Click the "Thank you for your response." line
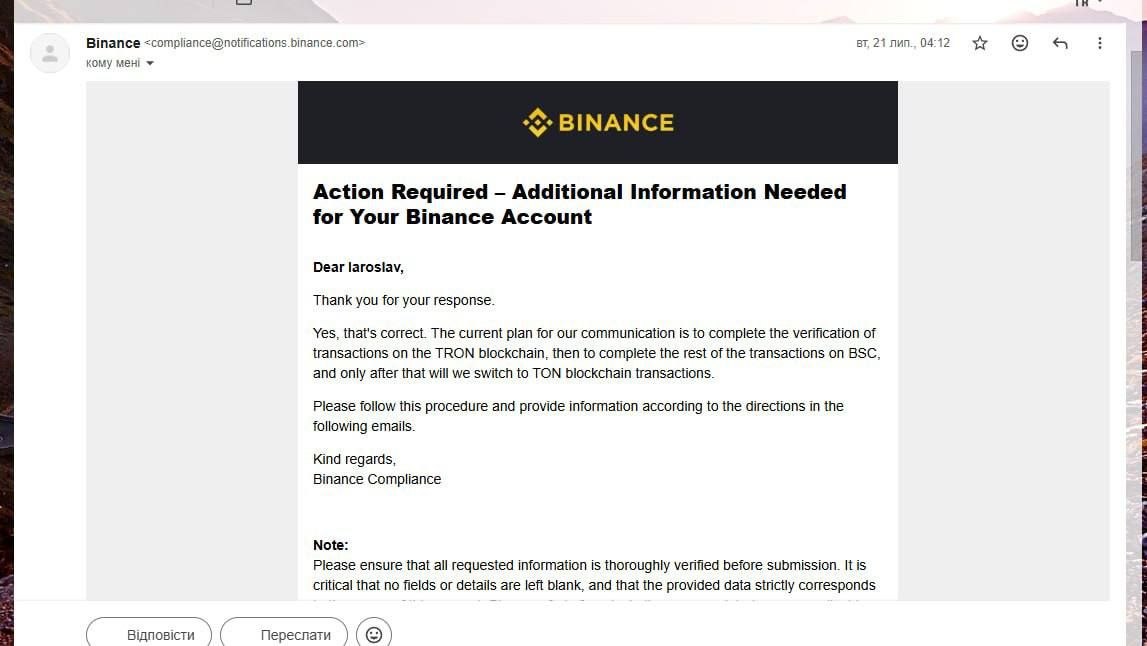The width and height of the screenshot is (1147, 646). coord(404,300)
